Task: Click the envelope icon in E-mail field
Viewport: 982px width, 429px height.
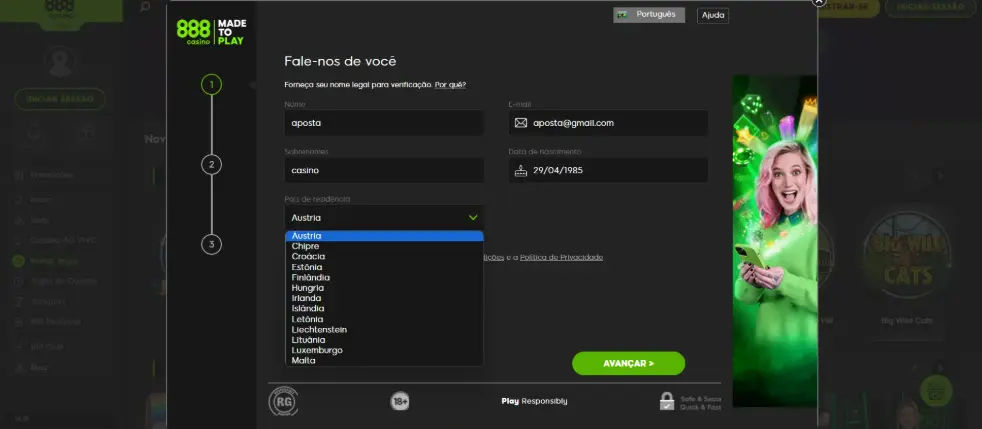Action: coord(520,123)
